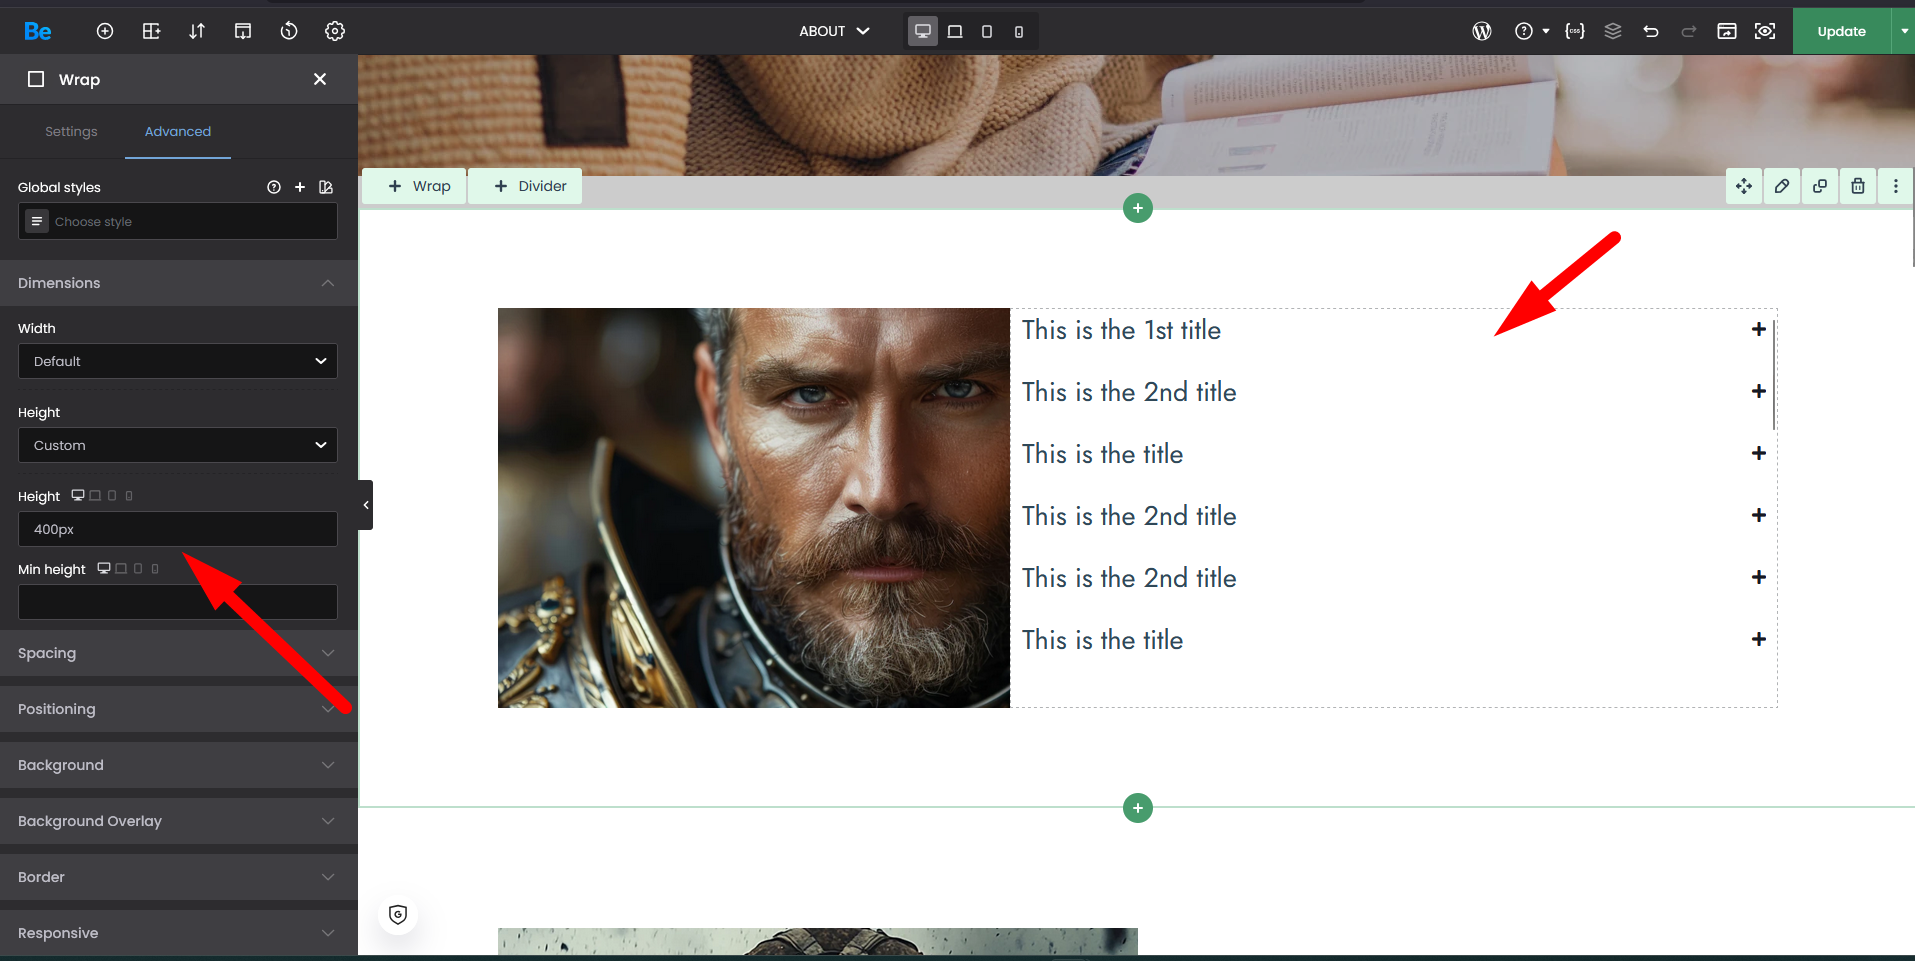Click the green Update button
The width and height of the screenshot is (1915, 961).
tap(1840, 31)
